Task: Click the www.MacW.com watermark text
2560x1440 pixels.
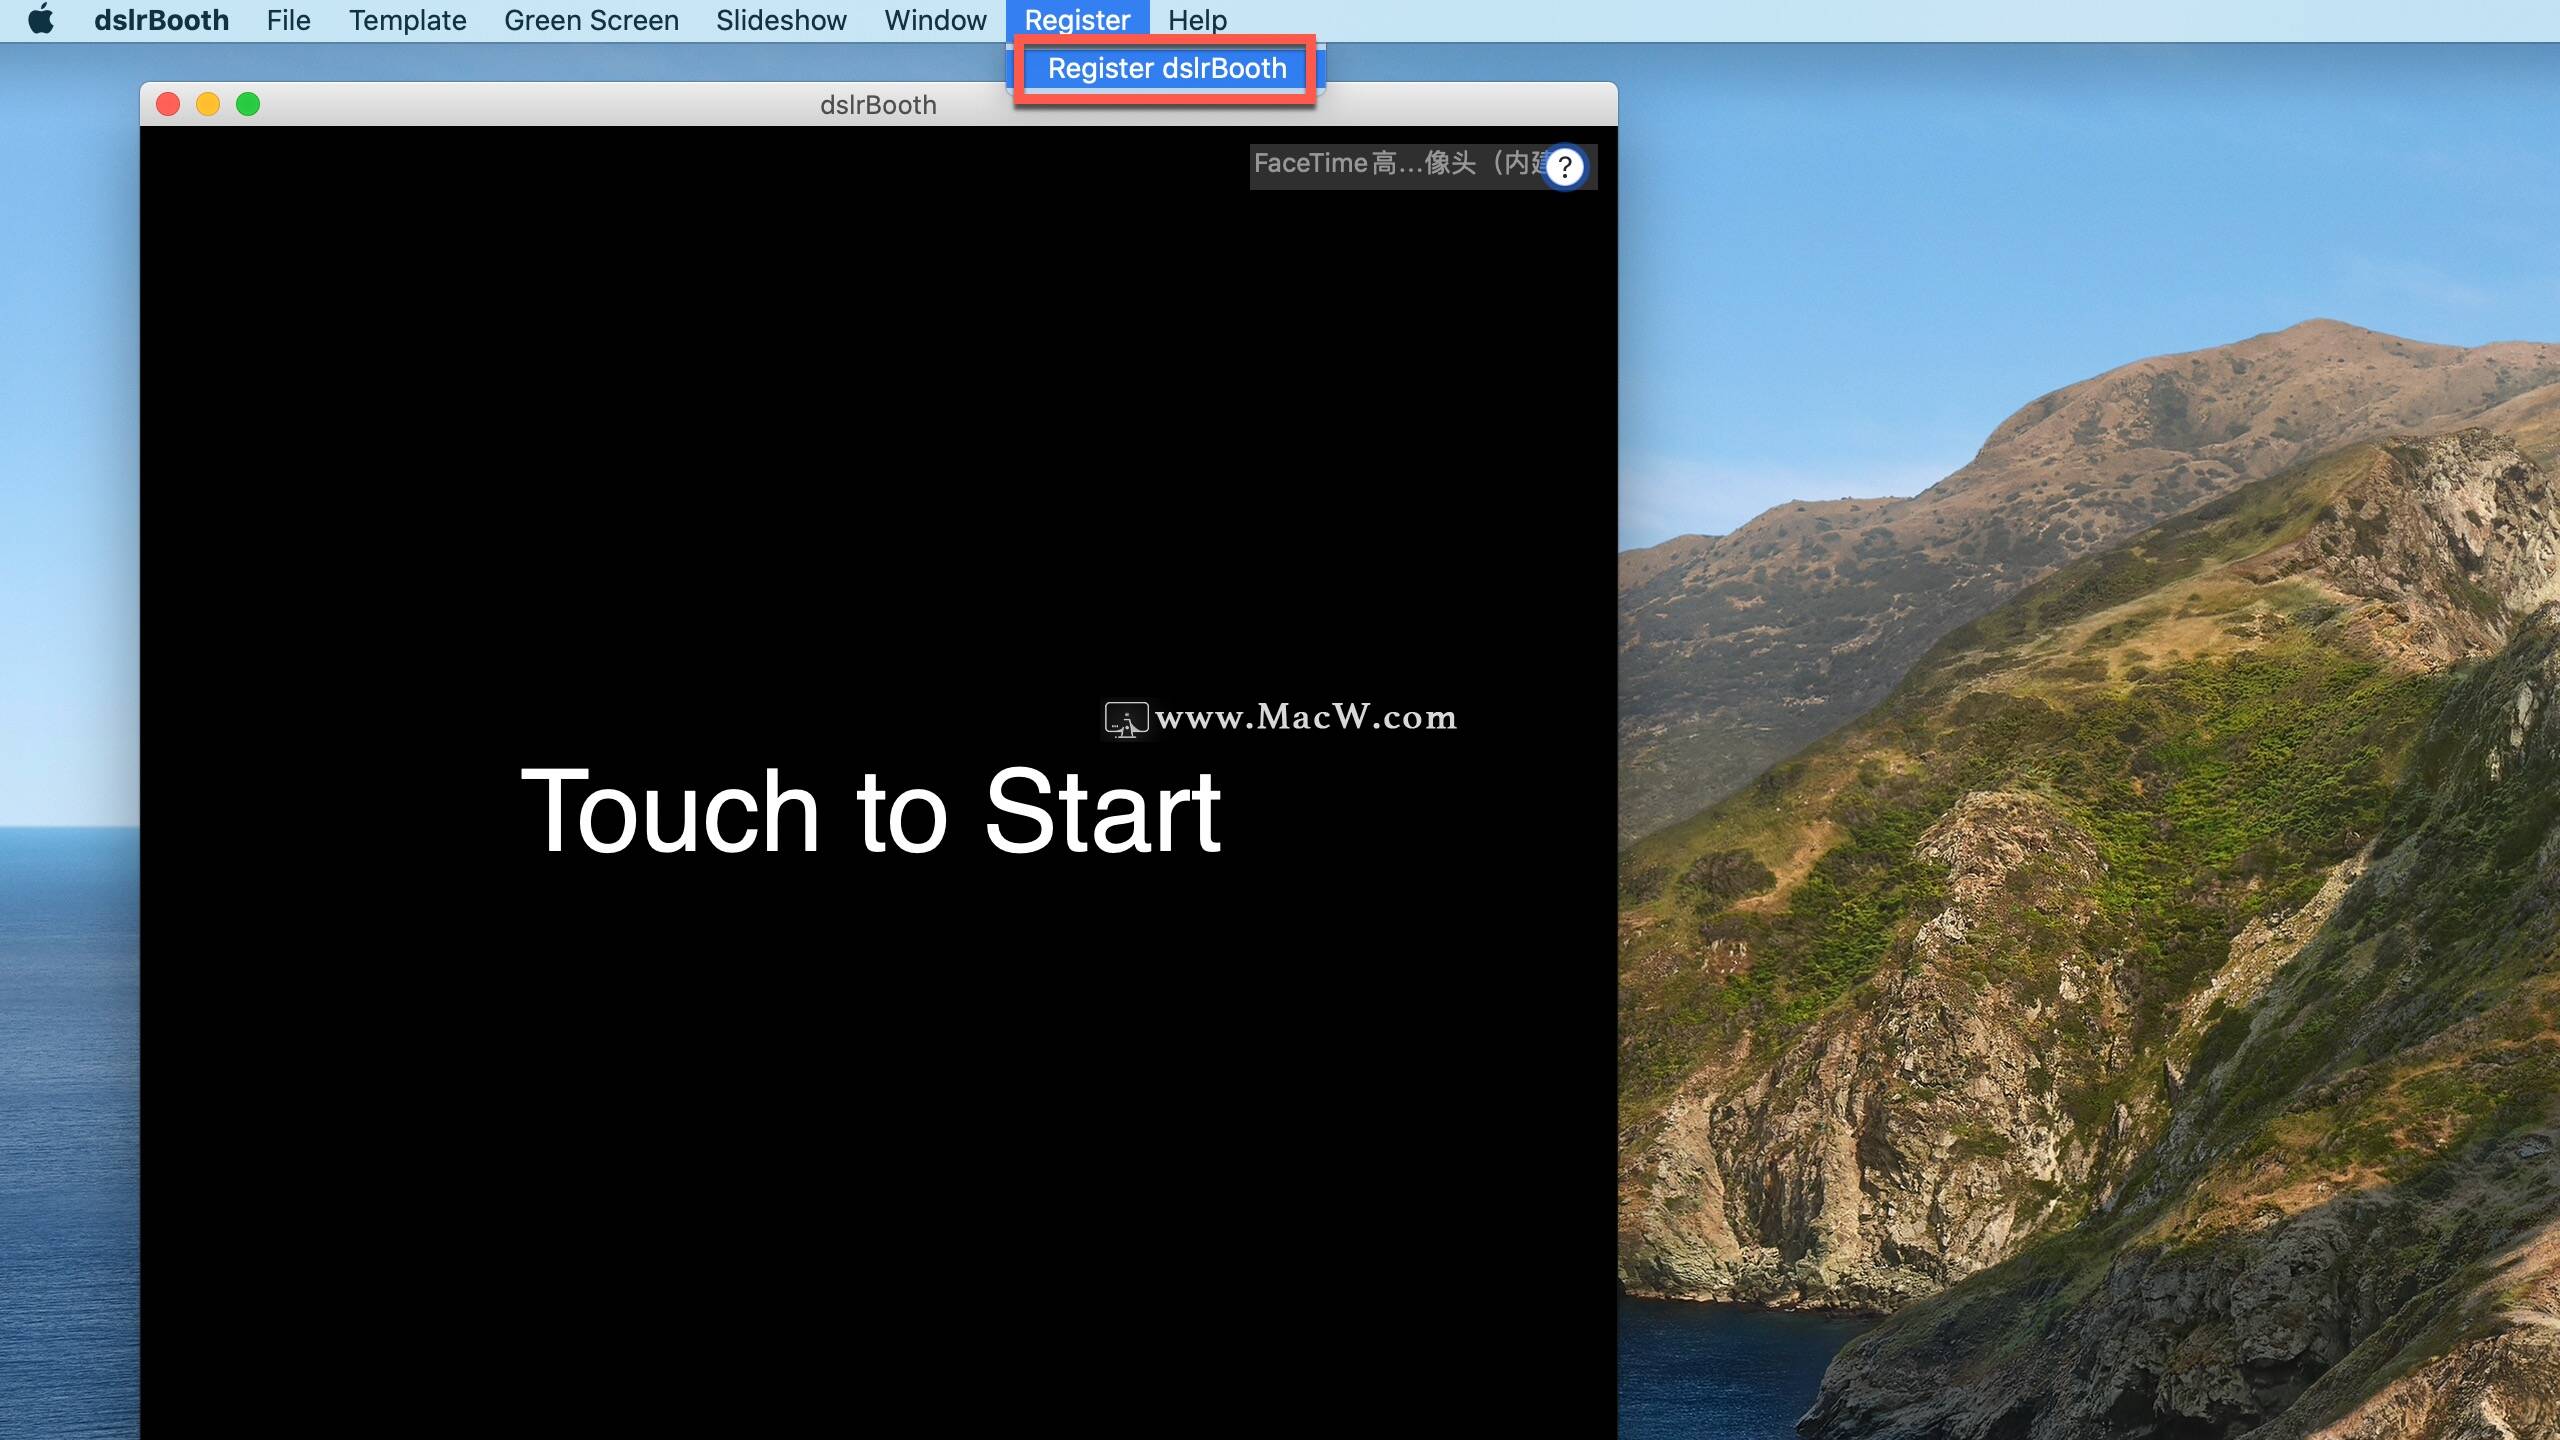Action: click(x=1305, y=717)
